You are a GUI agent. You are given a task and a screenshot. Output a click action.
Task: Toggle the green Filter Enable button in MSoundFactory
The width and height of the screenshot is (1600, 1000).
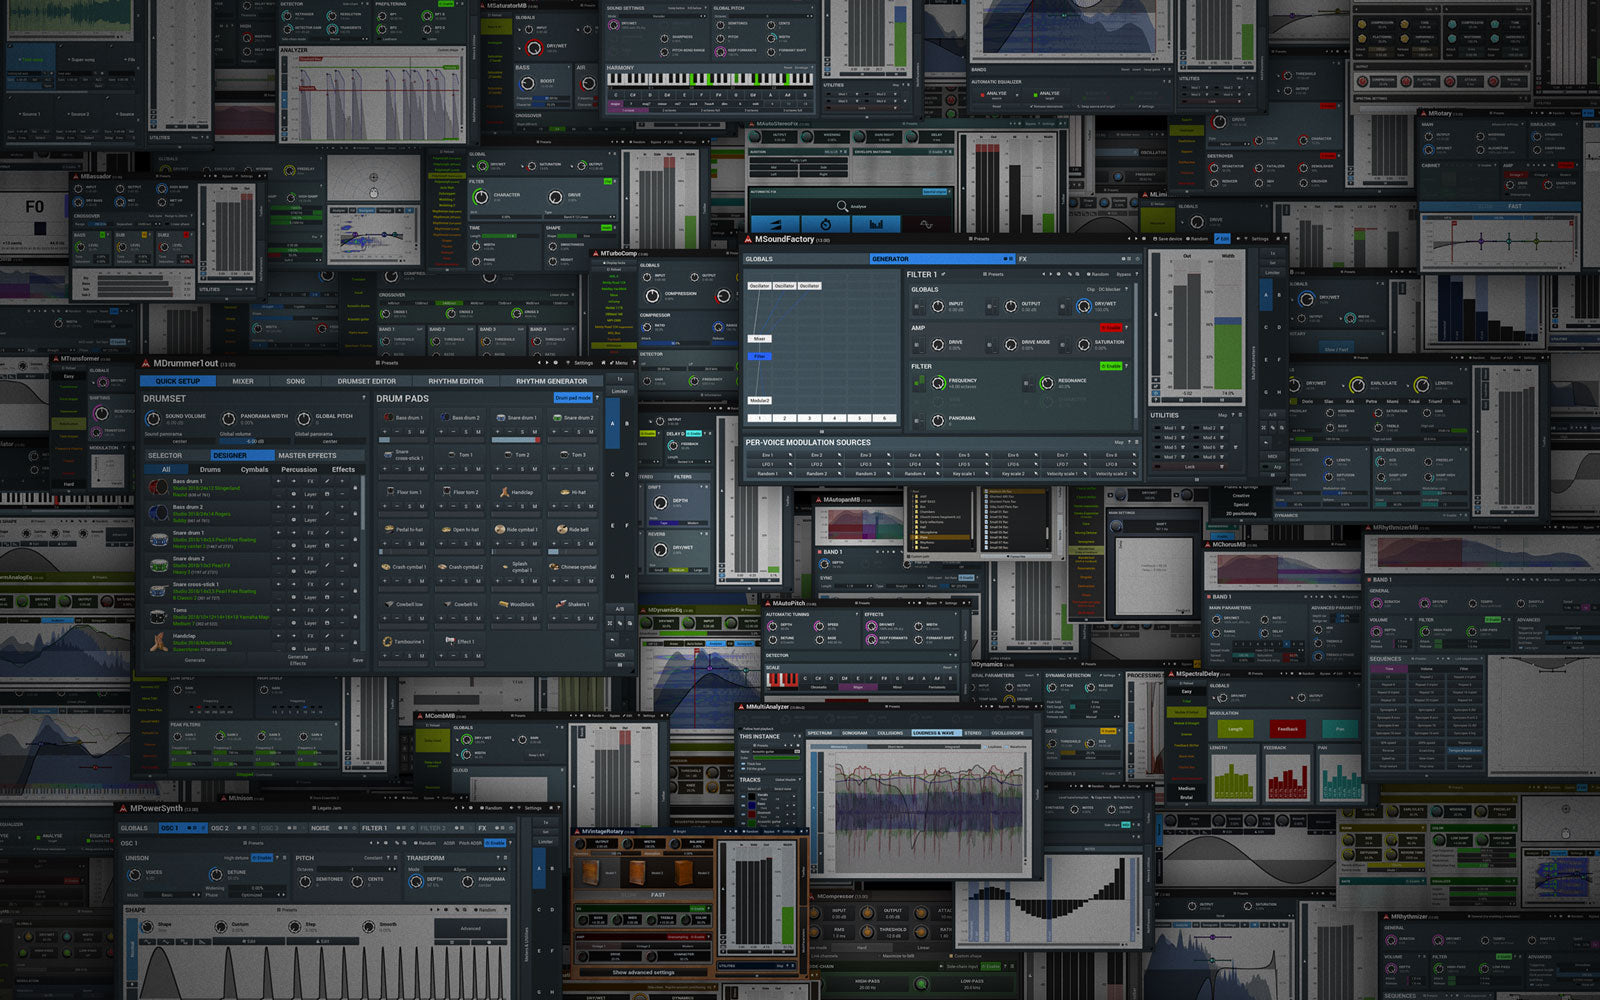tap(1111, 367)
